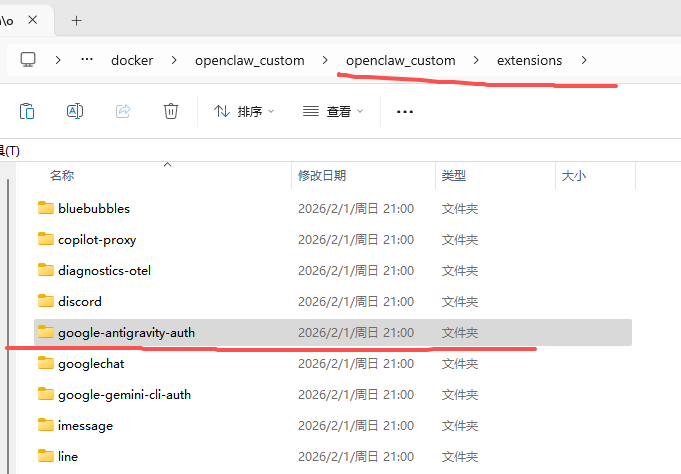Screen dimensions: 681x474
Task: Click the google-gemini-cli-auth folder name
Action: click(124, 395)
